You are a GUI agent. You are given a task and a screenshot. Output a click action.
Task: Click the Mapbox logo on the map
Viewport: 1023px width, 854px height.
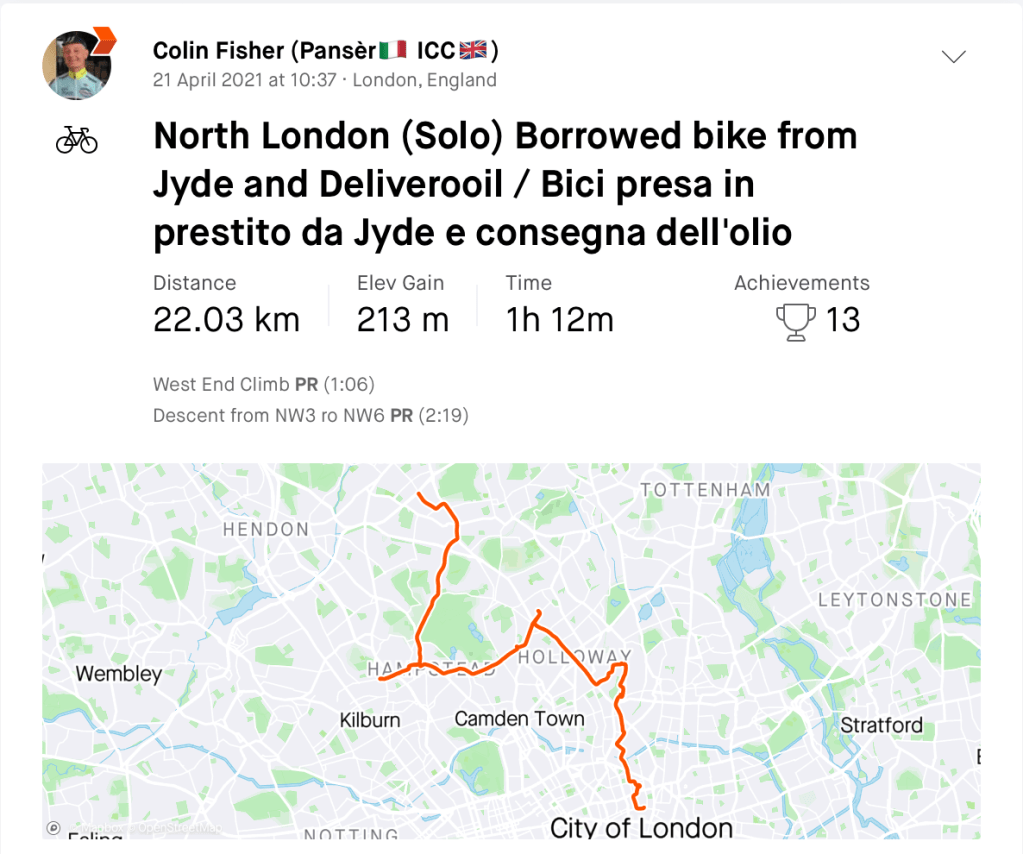(54, 828)
